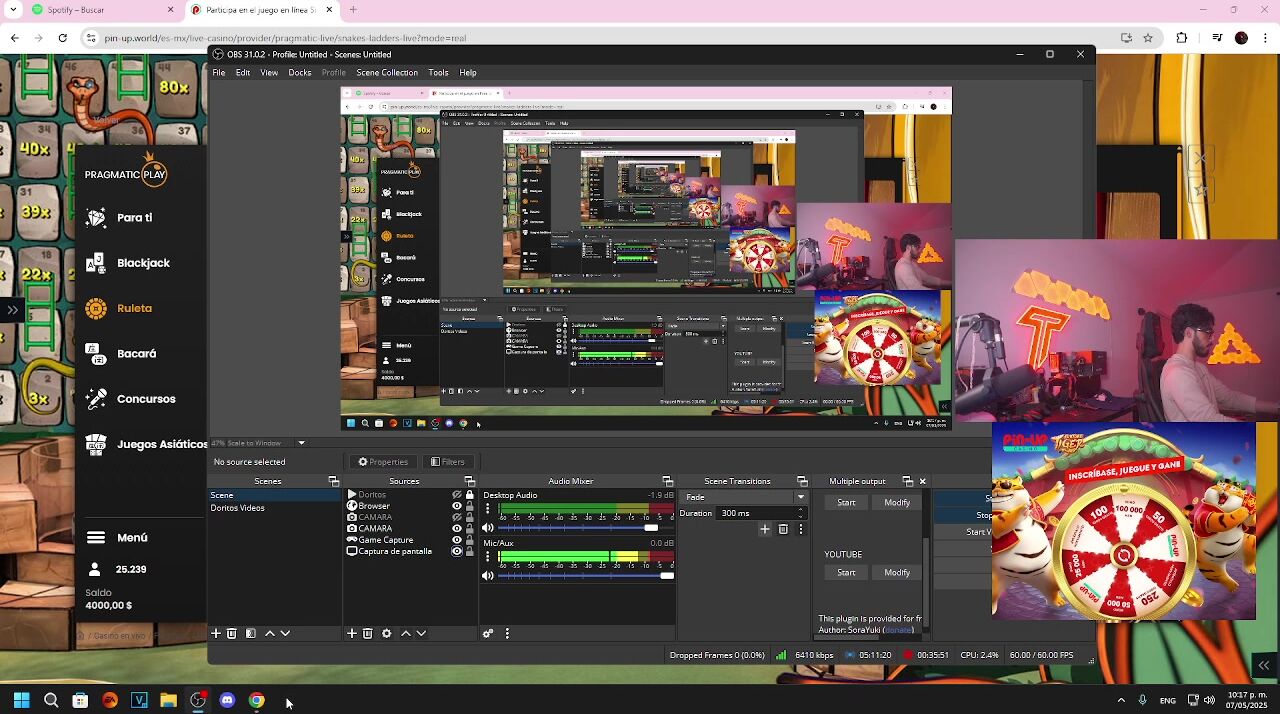Screen dimensions: 1280x714
Task: Mute Mic/Aux with the speaker icon
Action: pyautogui.click(x=488, y=576)
